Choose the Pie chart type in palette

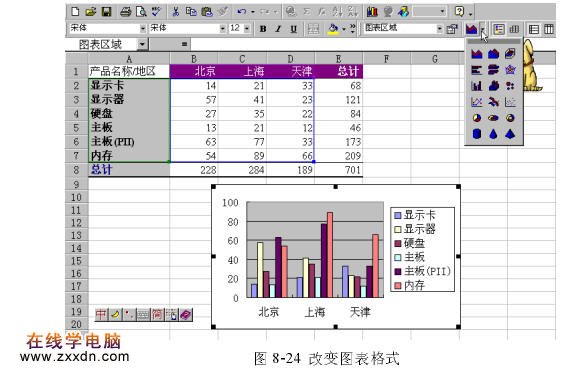(477, 118)
